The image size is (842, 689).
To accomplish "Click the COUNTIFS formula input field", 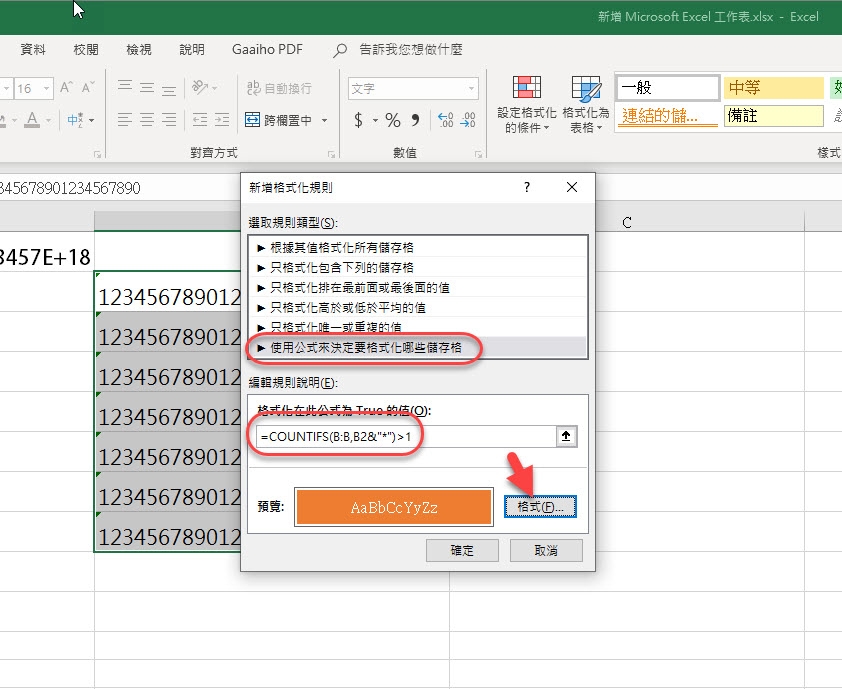I will 405,436.
